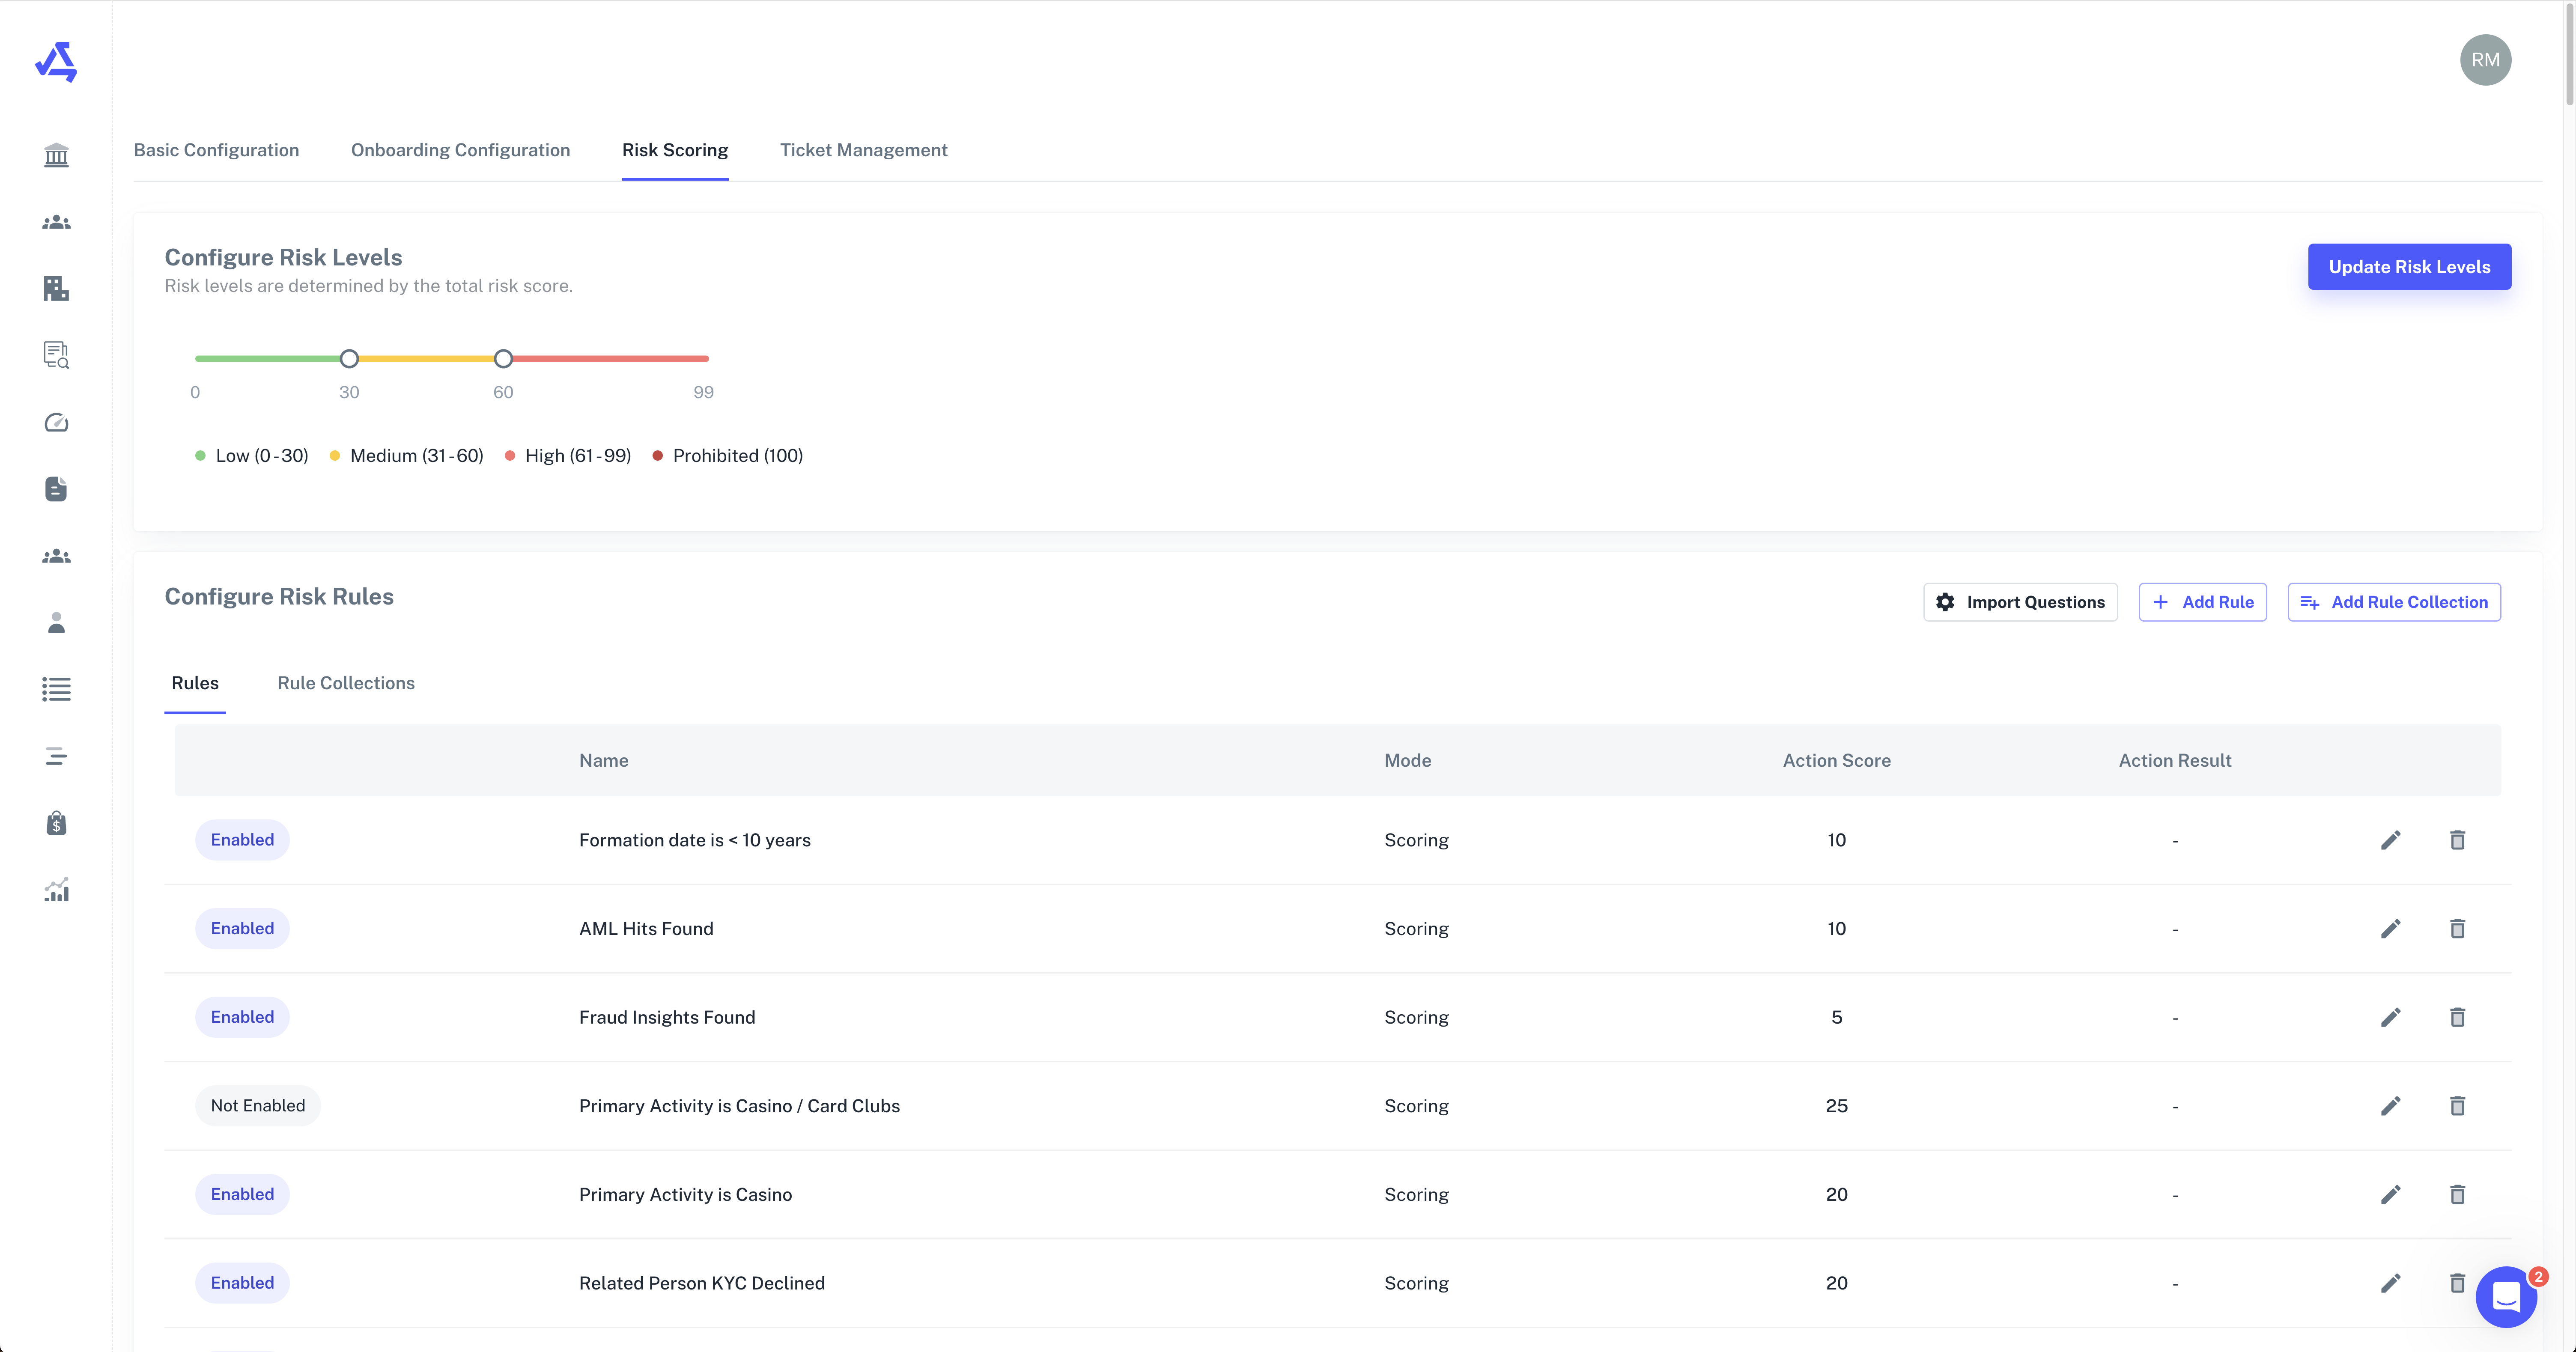The width and height of the screenshot is (2576, 1352).
Task: Open the single person sidebar icon
Action: 56,623
